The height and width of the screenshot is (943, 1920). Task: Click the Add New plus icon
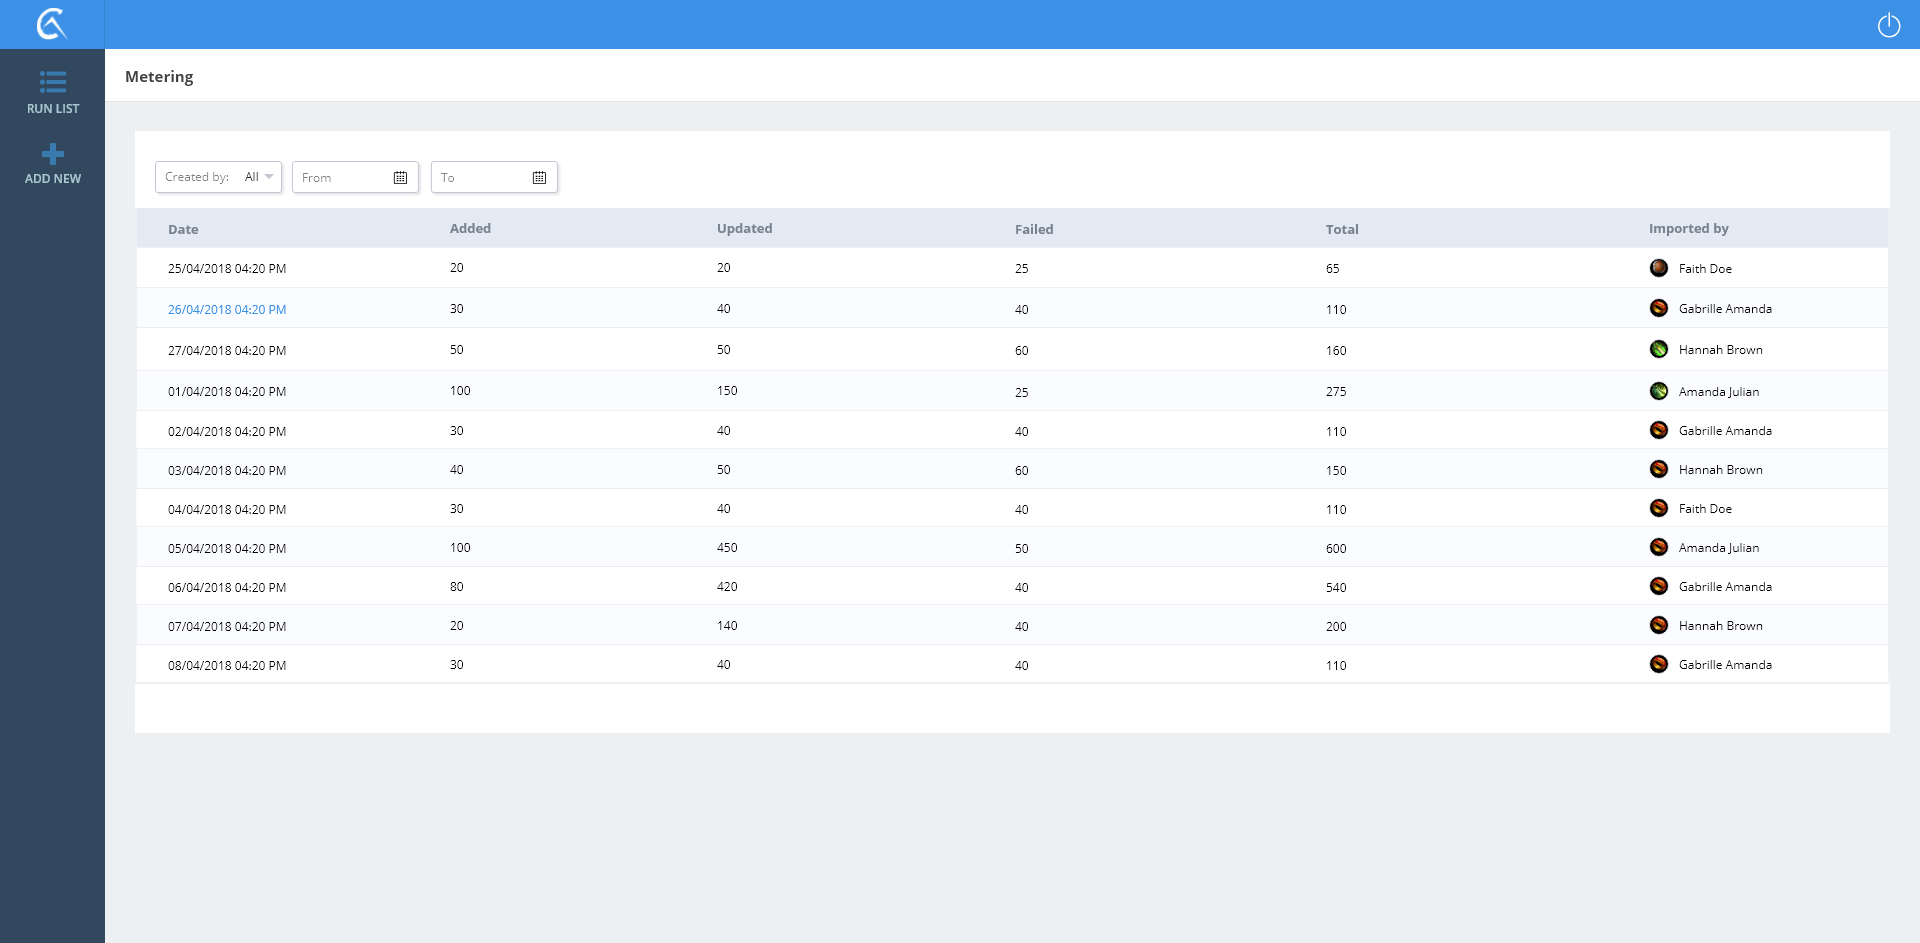(x=52, y=154)
